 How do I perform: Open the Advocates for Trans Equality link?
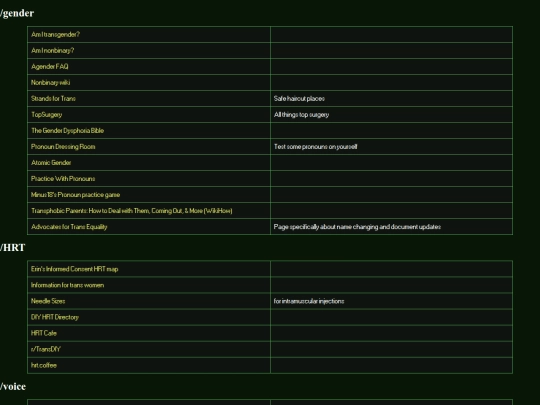[69, 227]
